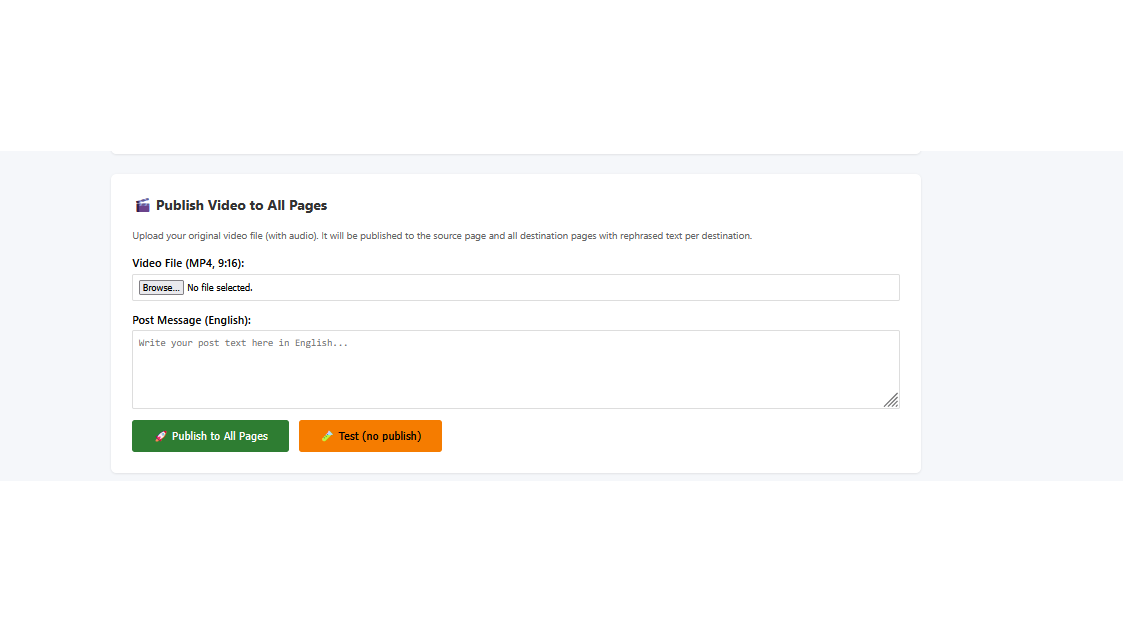Click the "Post Message (English):" label
Screen dimensions: 1123x632
point(191,320)
